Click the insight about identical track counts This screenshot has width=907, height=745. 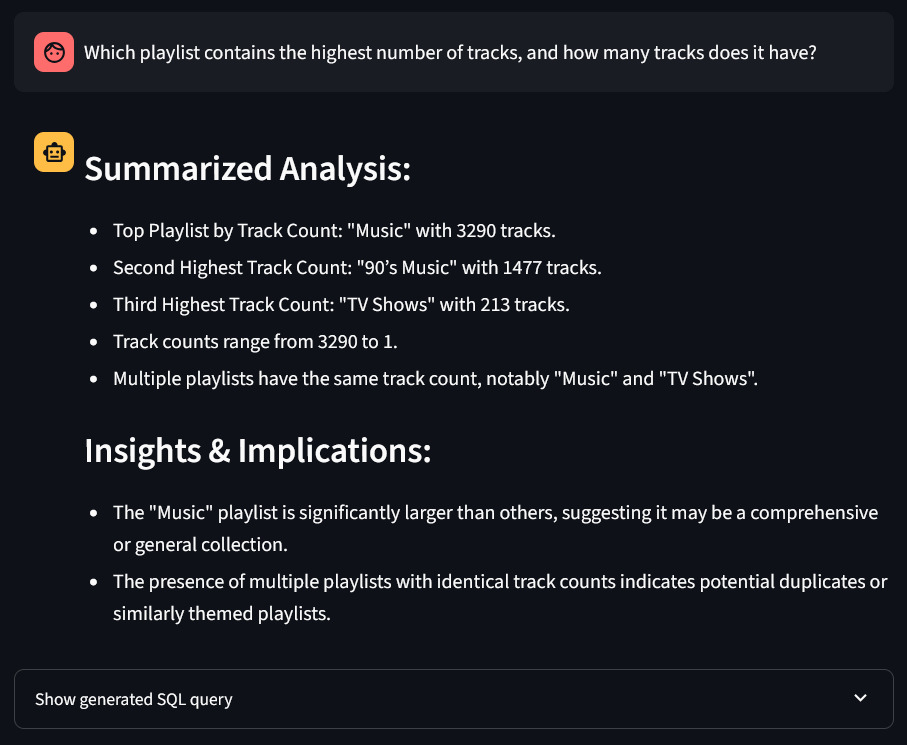[x=500, y=598]
